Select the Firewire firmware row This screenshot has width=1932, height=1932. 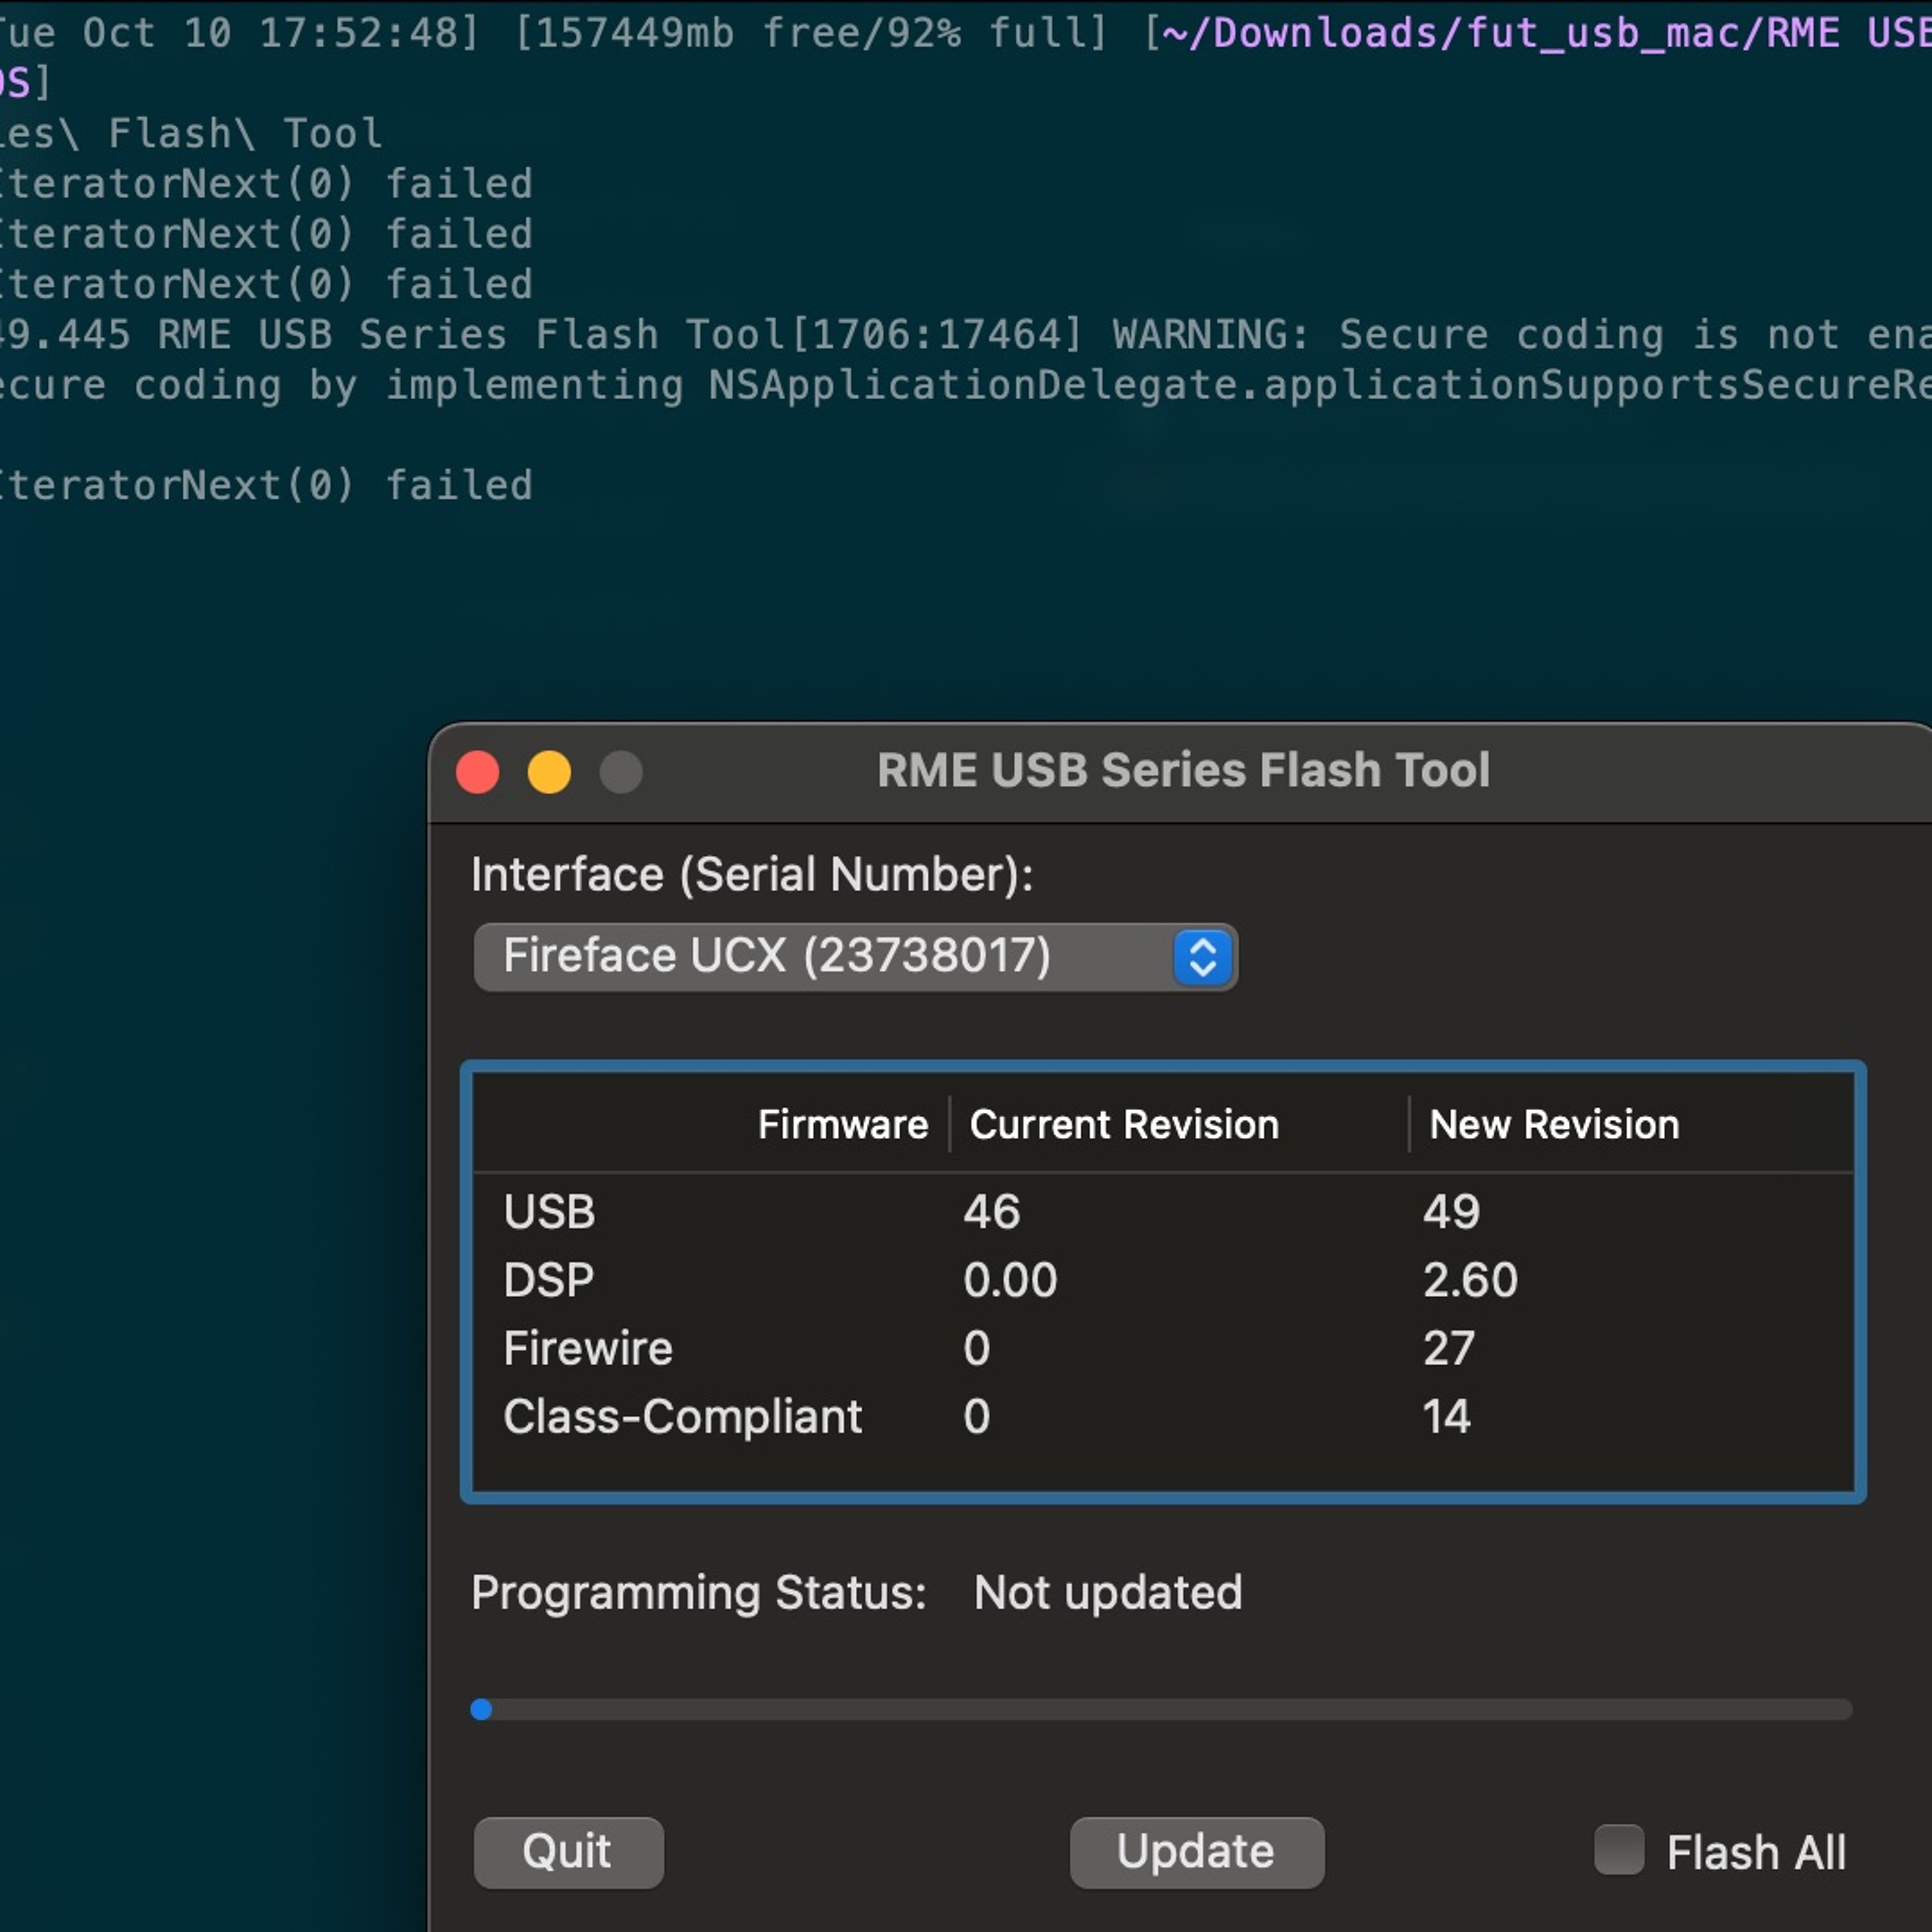click(x=1162, y=1348)
